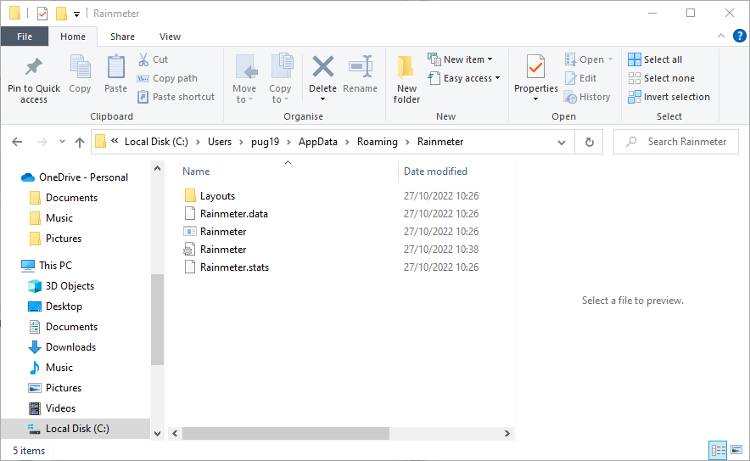Image resolution: width=750 pixels, height=461 pixels.
Task: Click the Delete X icon
Action: (323, 66)
